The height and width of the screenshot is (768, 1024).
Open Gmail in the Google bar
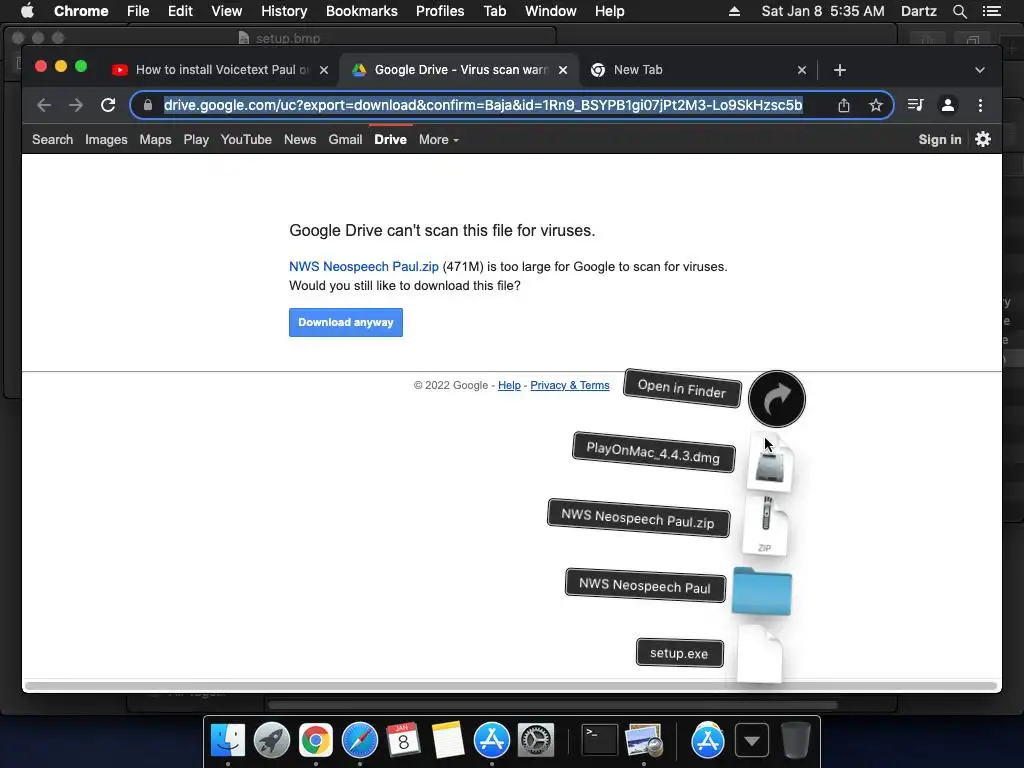345,140
